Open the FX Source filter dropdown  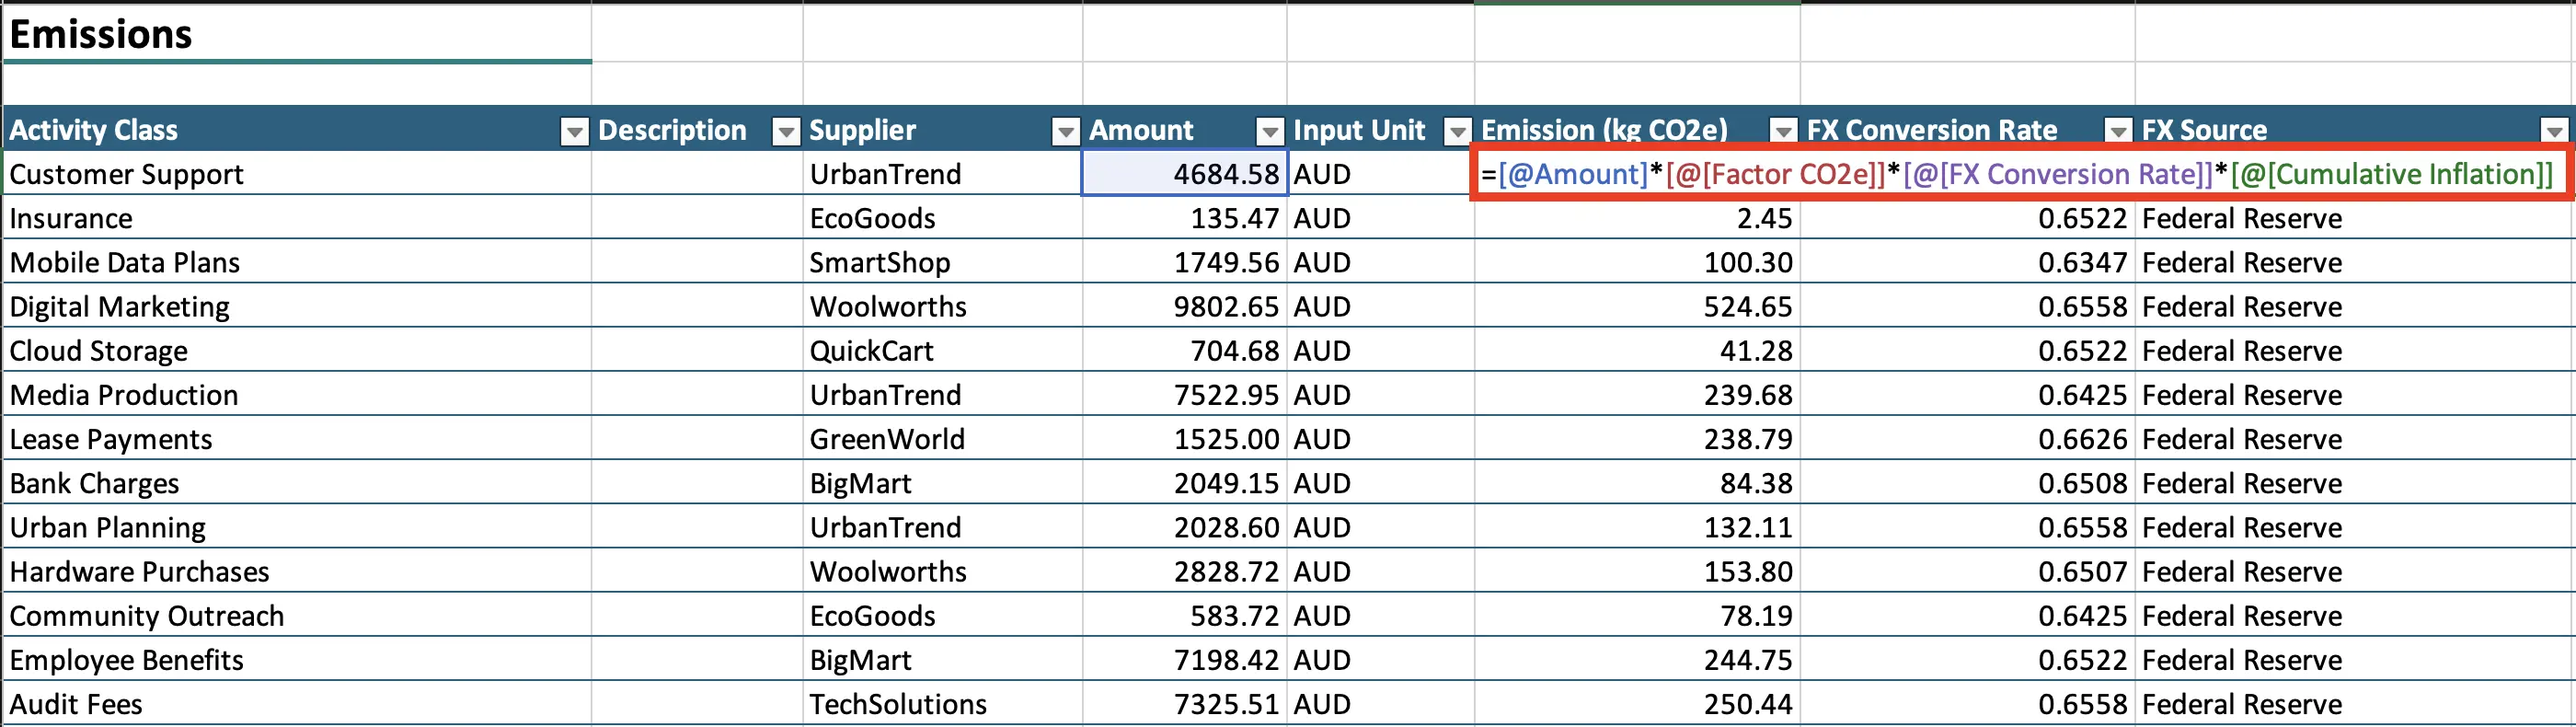click(2554, 131)
